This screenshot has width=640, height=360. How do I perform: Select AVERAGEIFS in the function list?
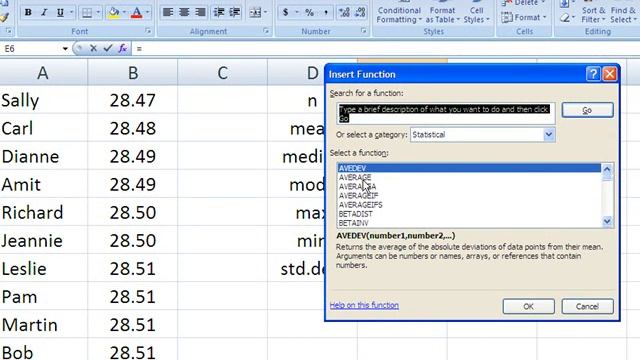pos(469,205)
